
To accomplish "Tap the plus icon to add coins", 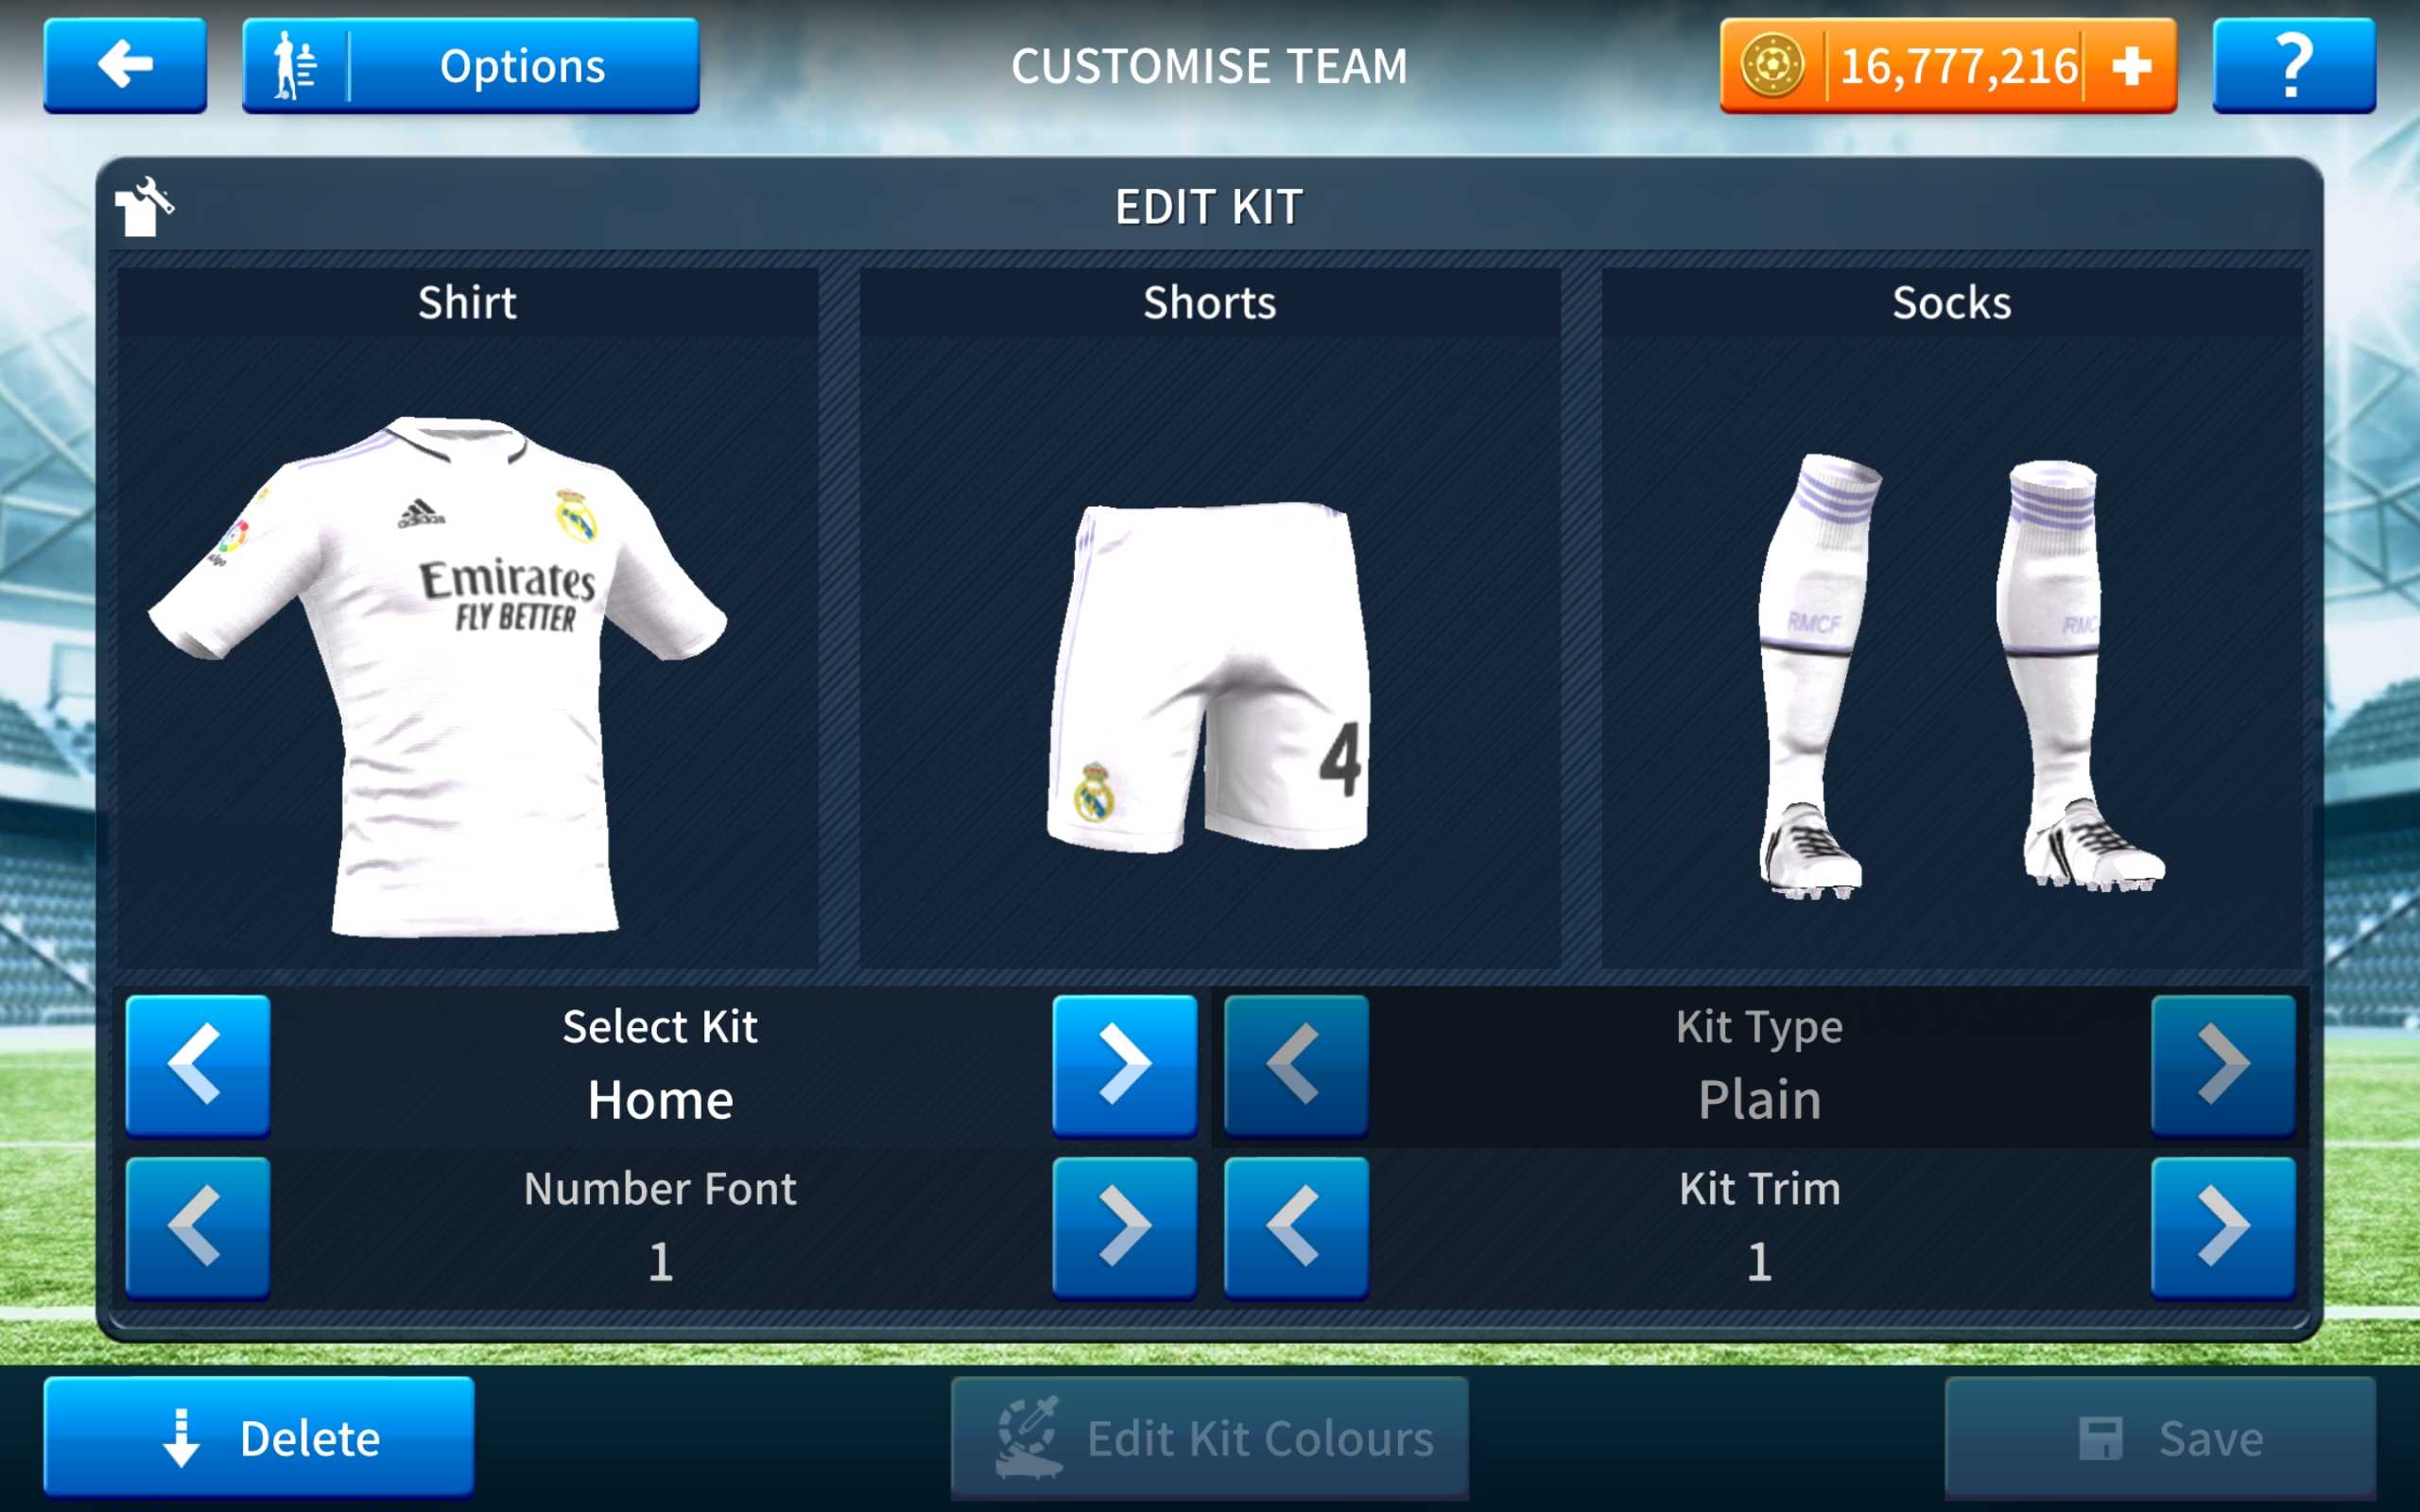I will click(2131, 66).
